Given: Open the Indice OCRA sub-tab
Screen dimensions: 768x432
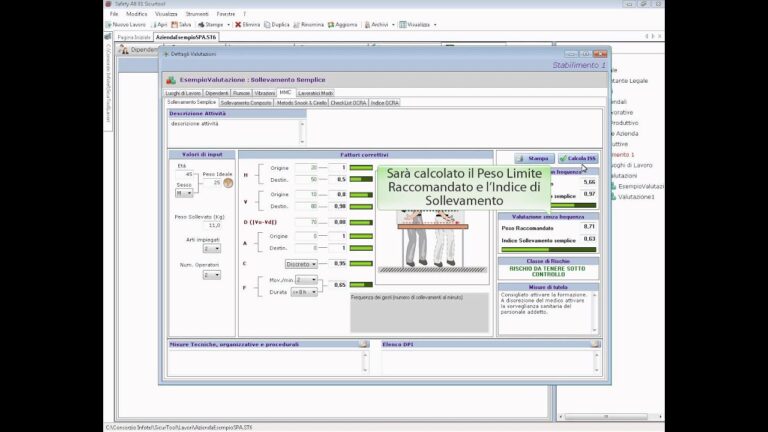Looking at the screenshot, I should pyautogui.click(x=384, y=103).
